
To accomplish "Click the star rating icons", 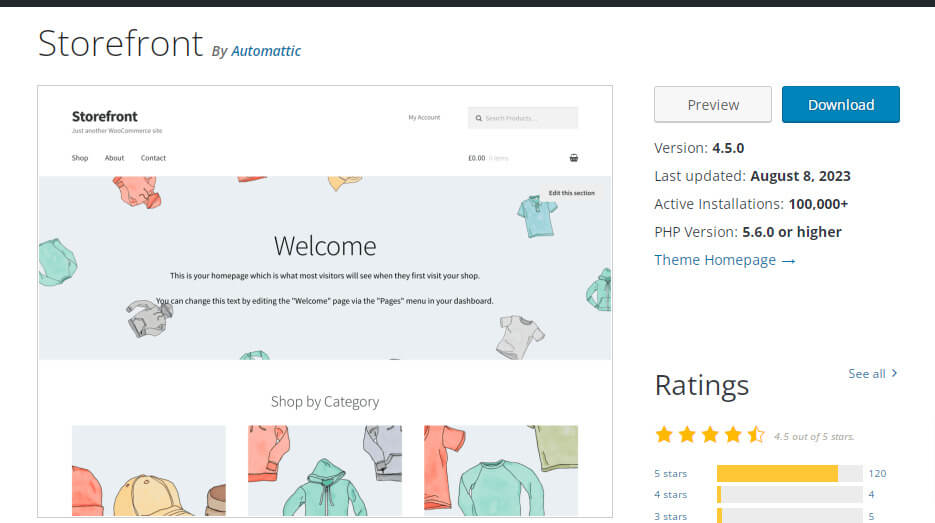I will tap(709, 435).
